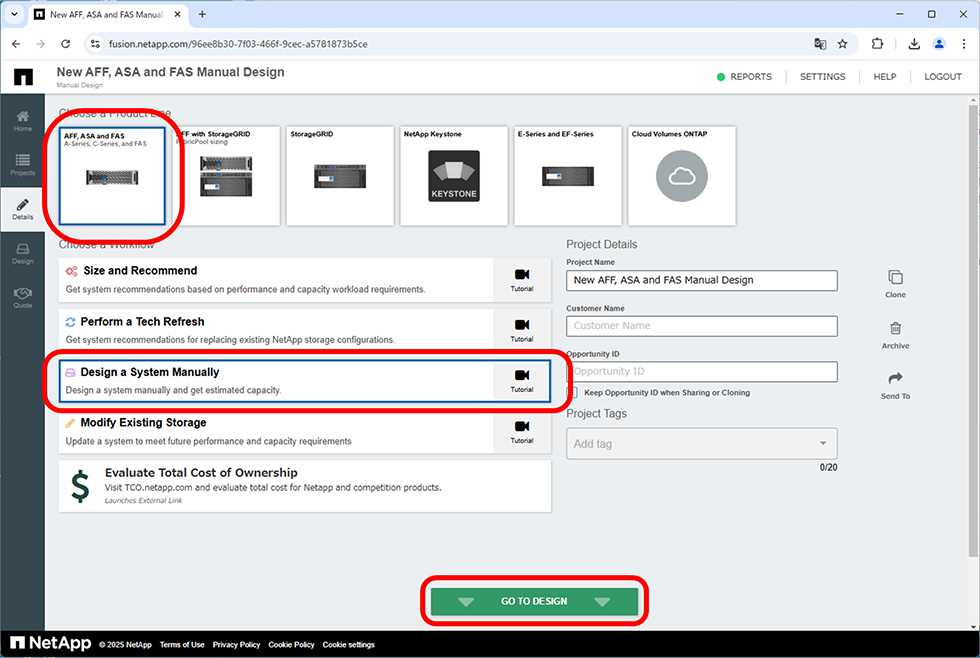Click the Project Name input field
This screenshot has width=980, height=658.
click(x=702, y=281)
